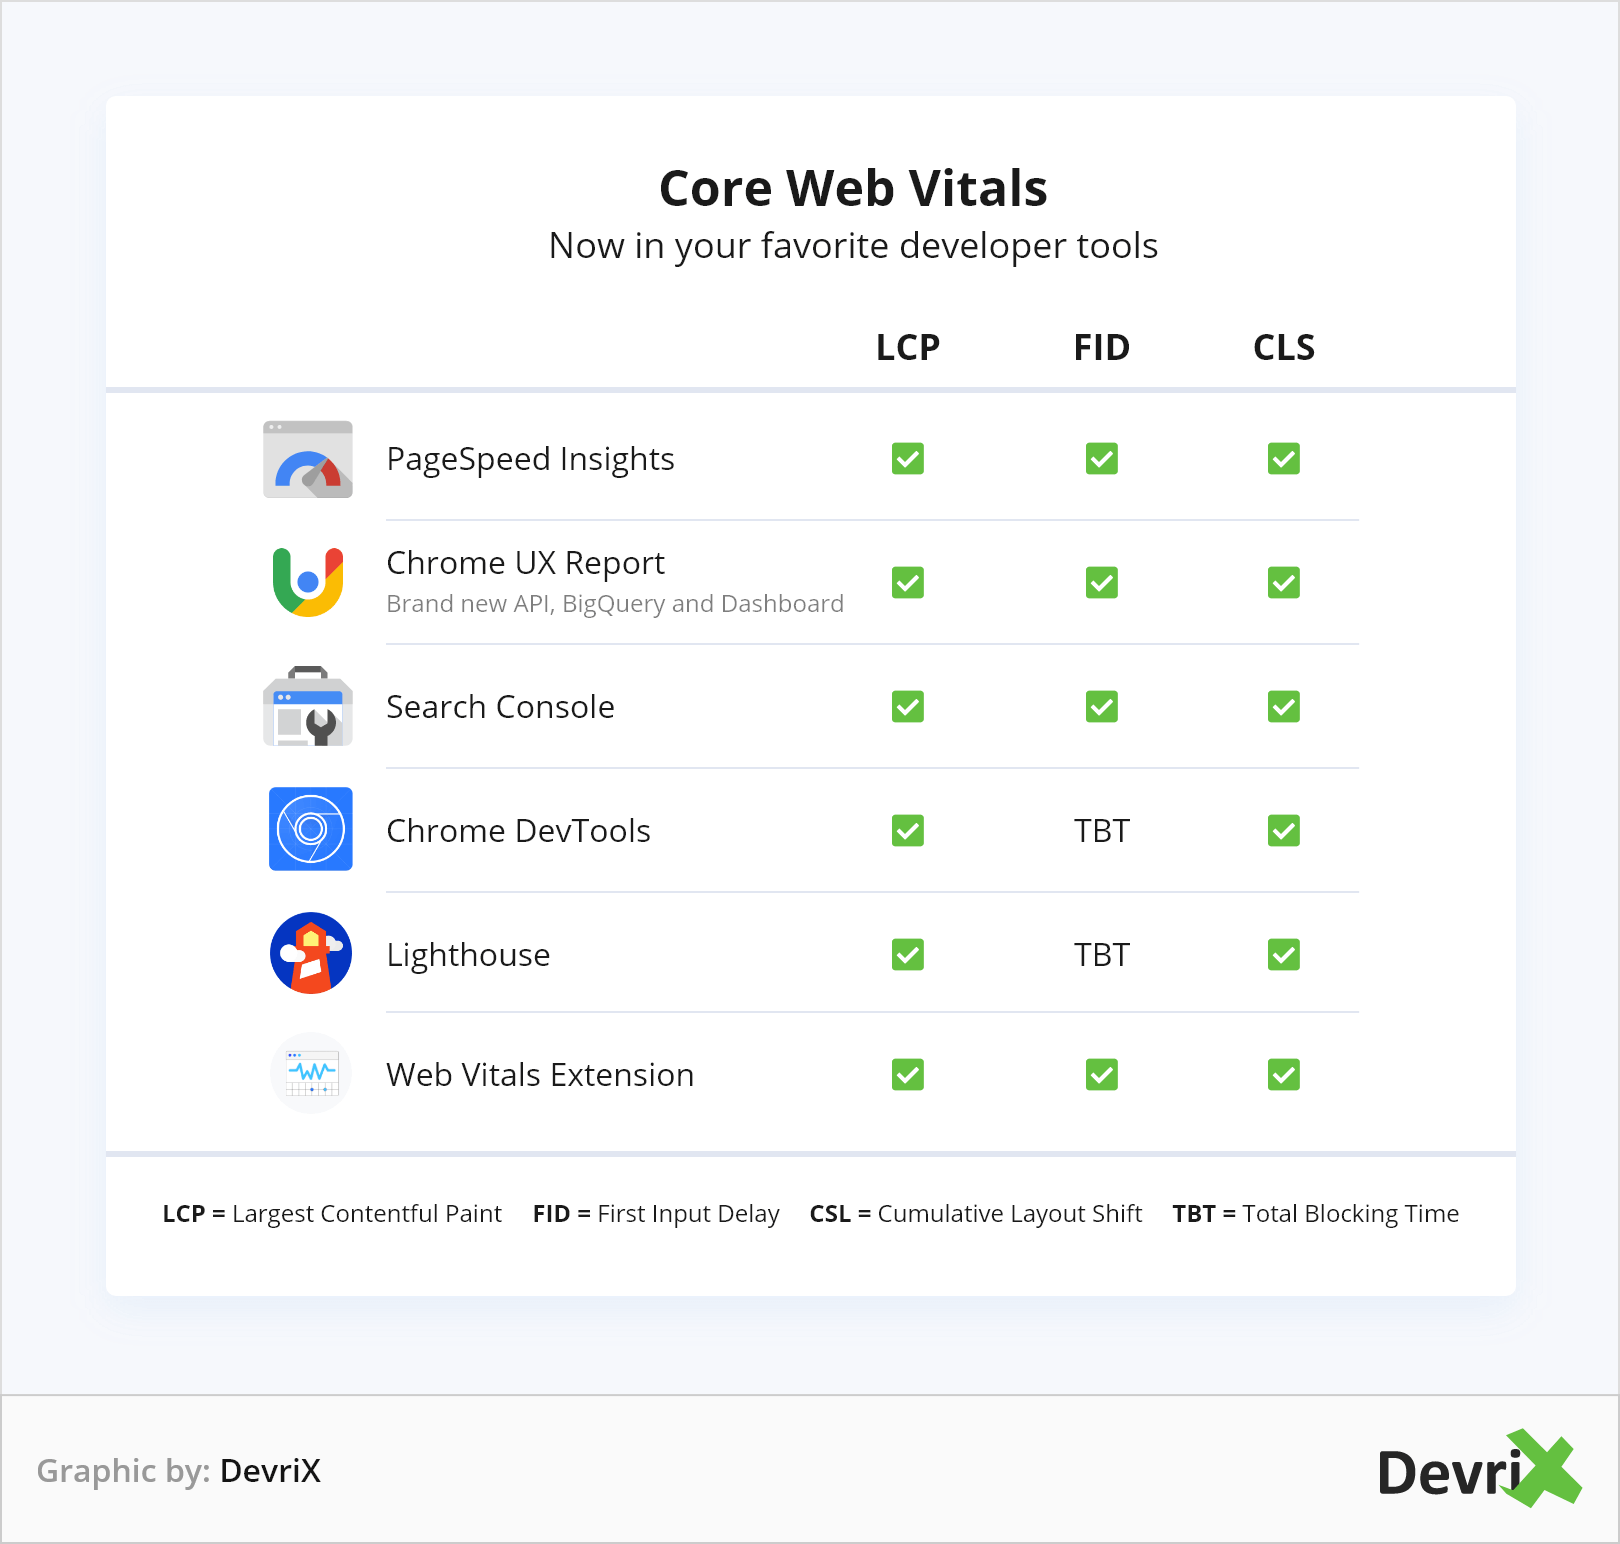This screenshot has height=1544, width=1620.
Task: Click the TBT value in Lighthouse row
Action: pos(1102,955)
